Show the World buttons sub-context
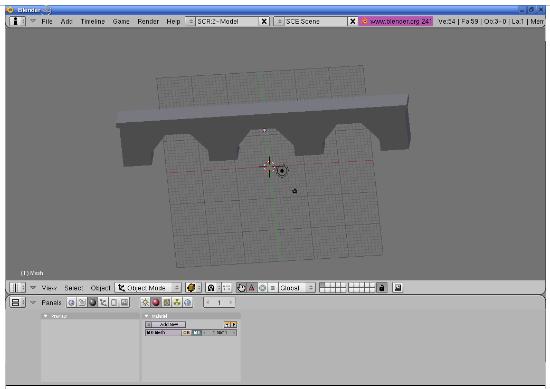 [188, 302]
